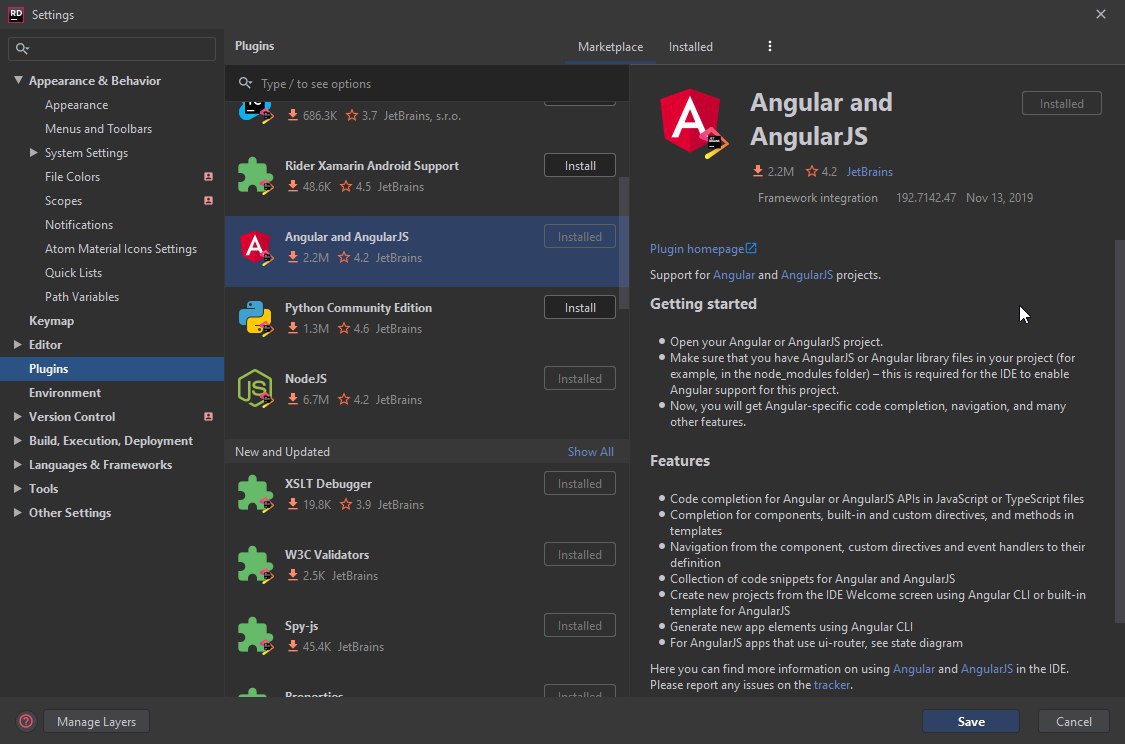Viewport: 1125px width, 744px height.
Task: Click the W3C Validators plugin icon
Action: pyautogui.click(x=255, y=565)
